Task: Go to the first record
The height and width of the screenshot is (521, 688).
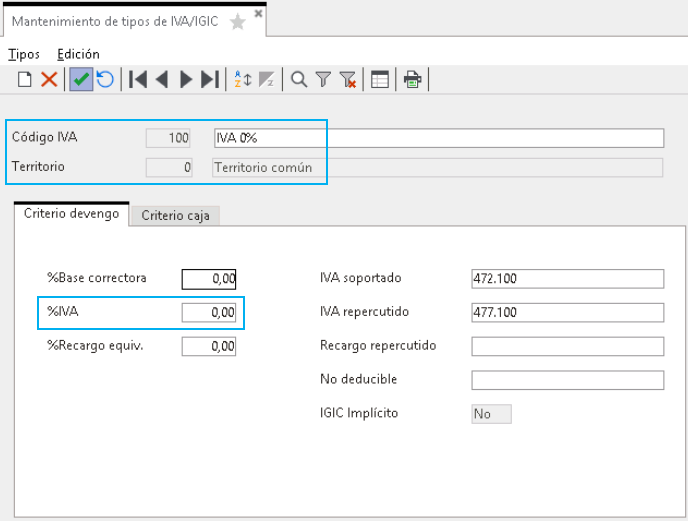Action: point(138,79)
